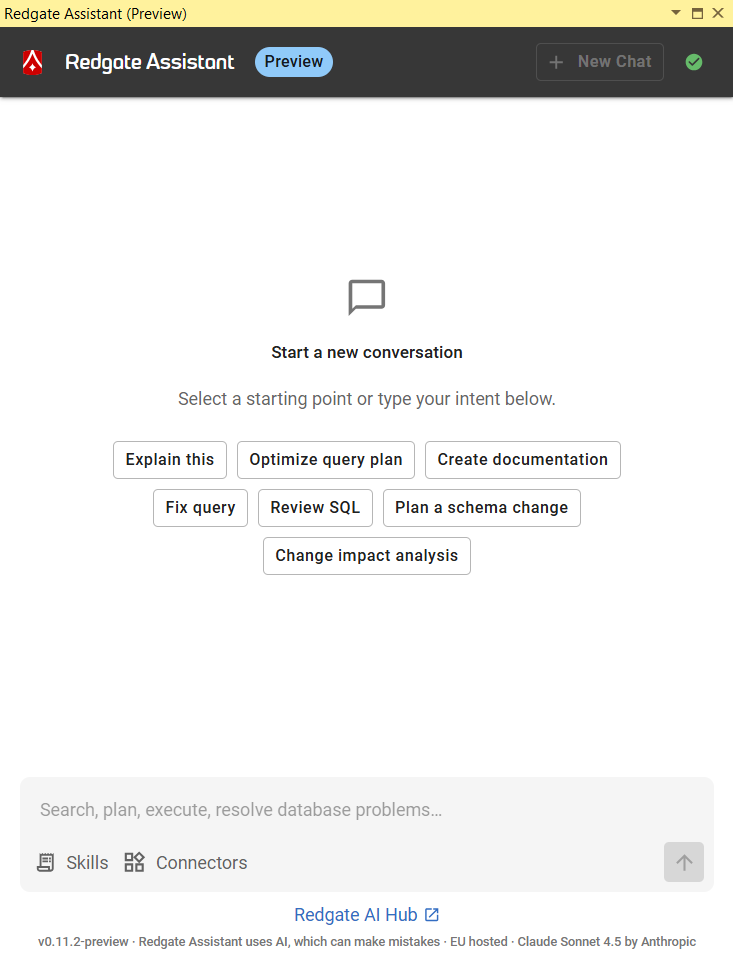
Task: Focus the database problems search input
Action: (367, 810)
